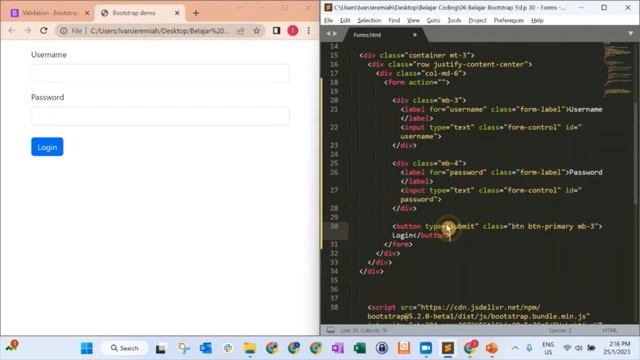
Task: Close the Validation Bootstrap tab
Action: pyautogui.click(x=87, y=13)
